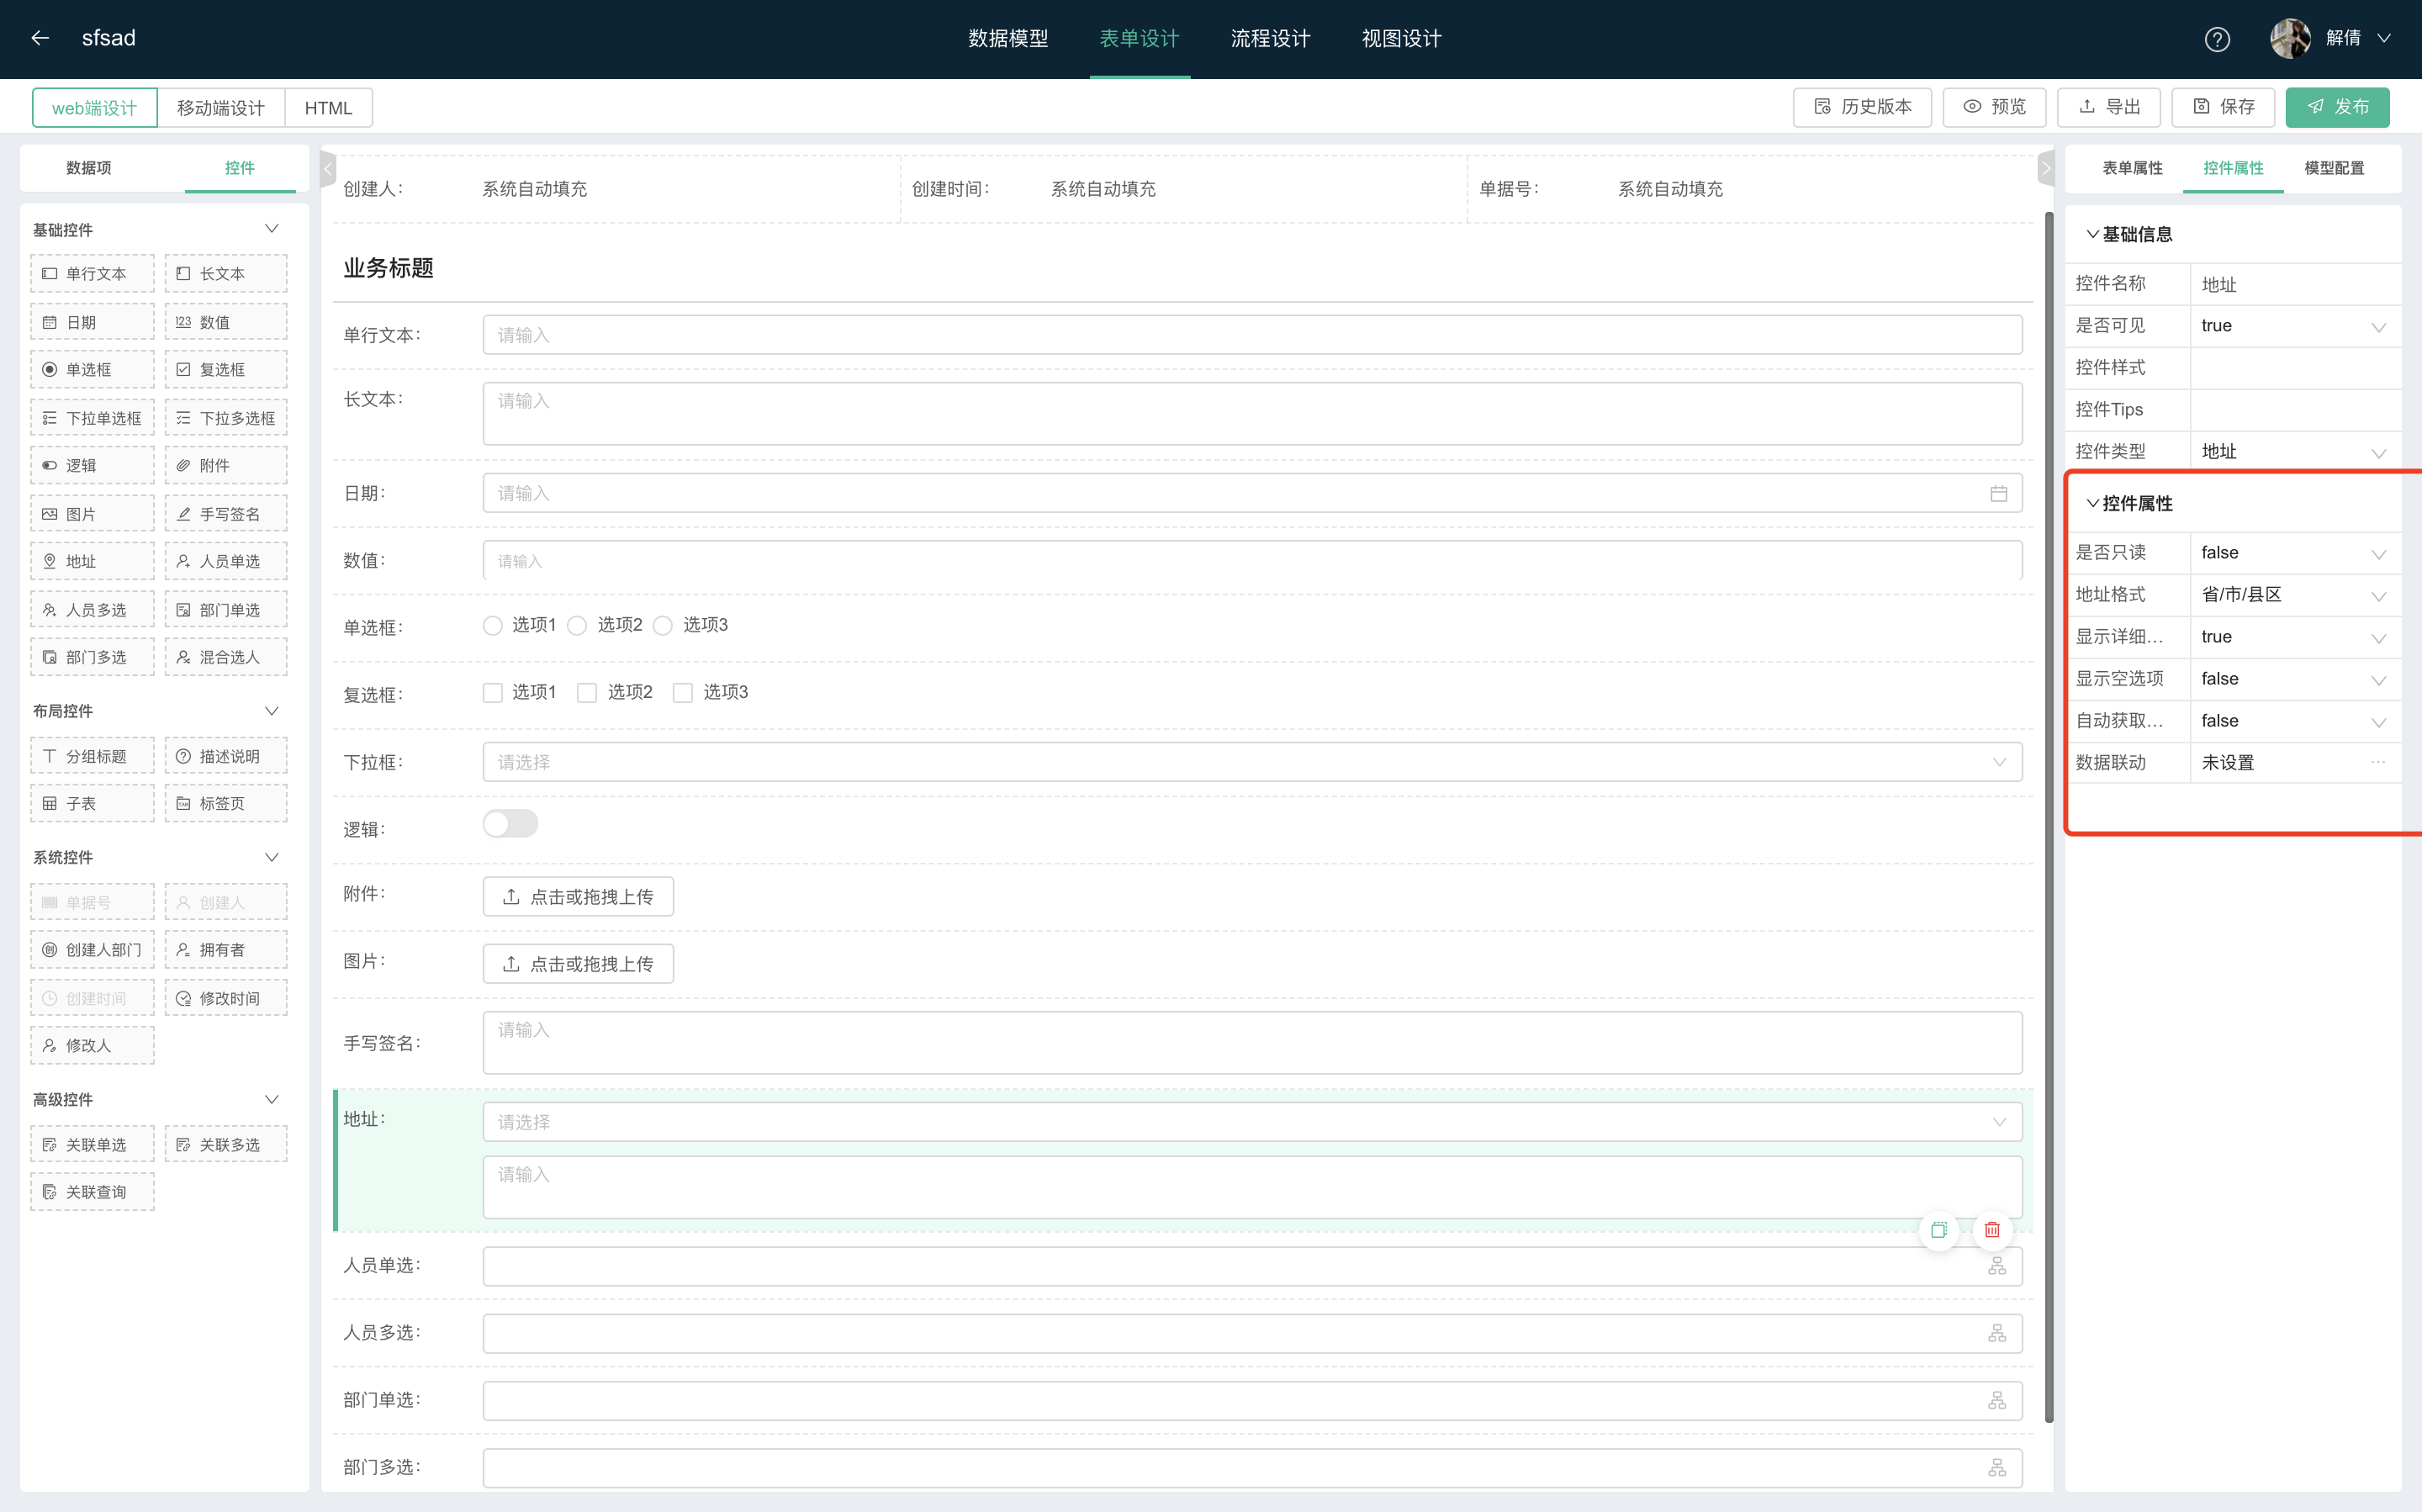Open the 是否只读 dropdown

2294,553
